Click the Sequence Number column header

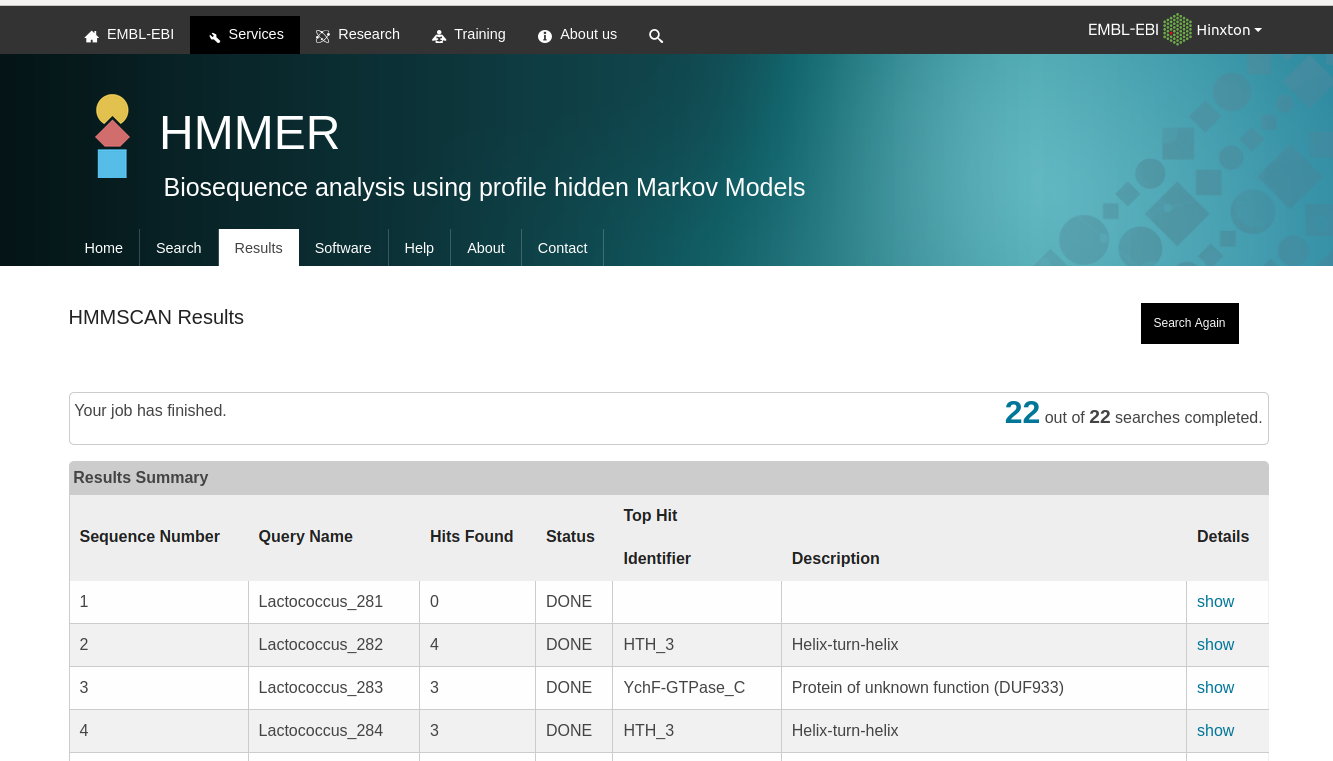pyautogui.click(x=149, y=537)
